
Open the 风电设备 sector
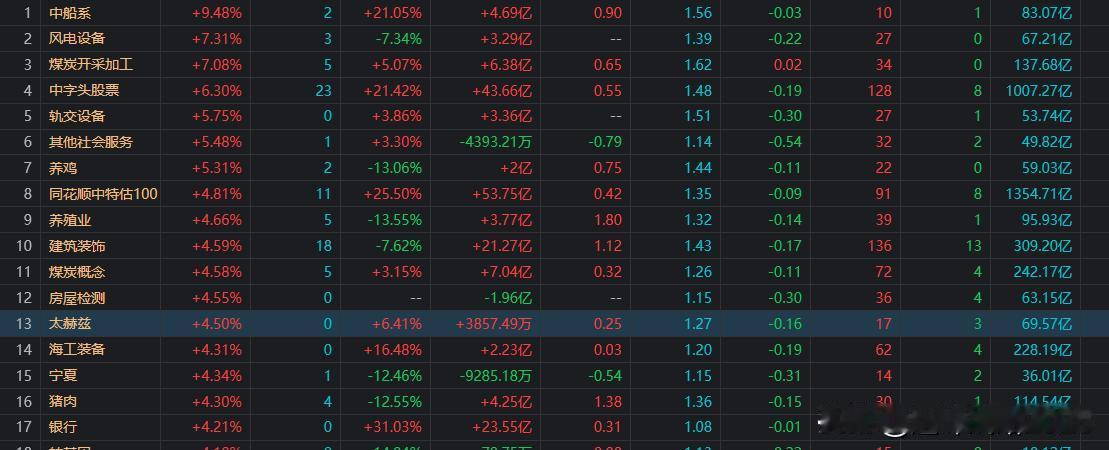click(x=76, y=38)
